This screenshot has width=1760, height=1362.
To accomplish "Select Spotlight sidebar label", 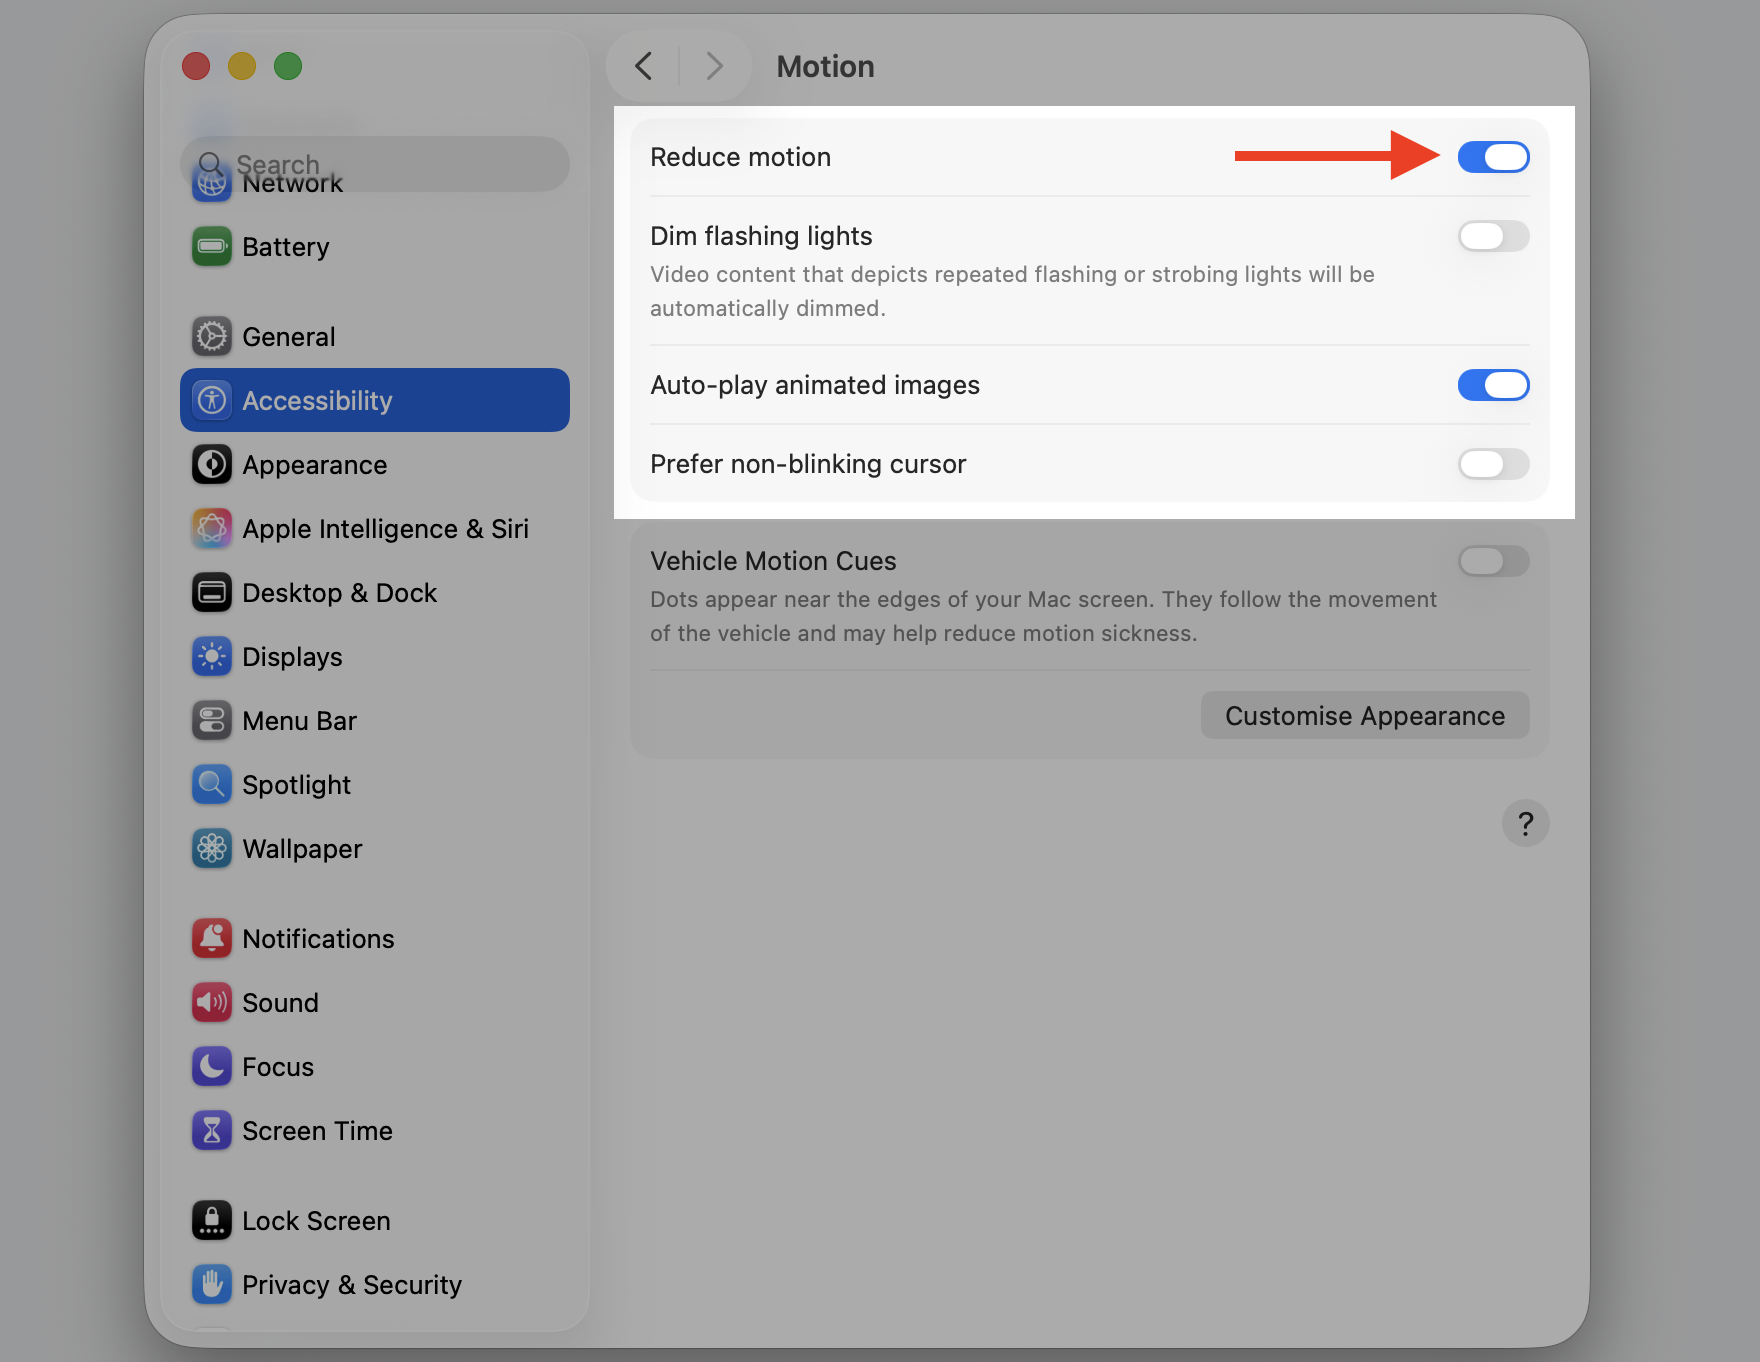I will (296, 785).
